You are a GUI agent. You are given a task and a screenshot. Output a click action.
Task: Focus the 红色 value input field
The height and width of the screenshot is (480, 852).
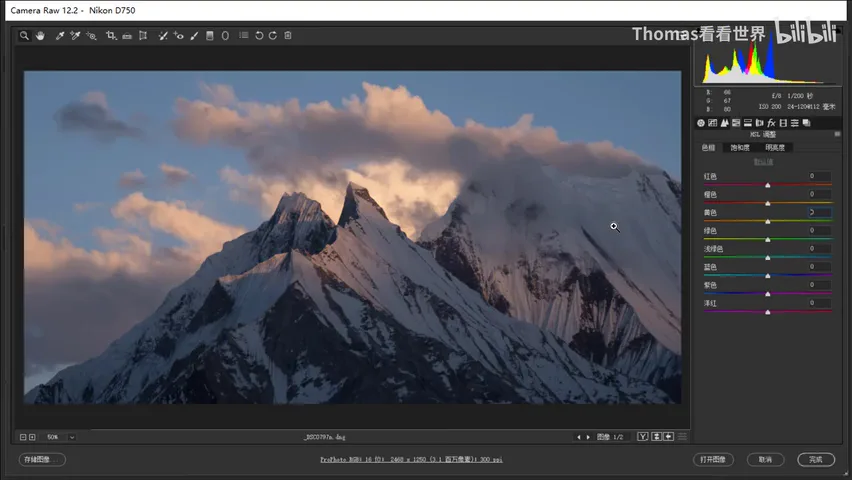coord(819,176)
